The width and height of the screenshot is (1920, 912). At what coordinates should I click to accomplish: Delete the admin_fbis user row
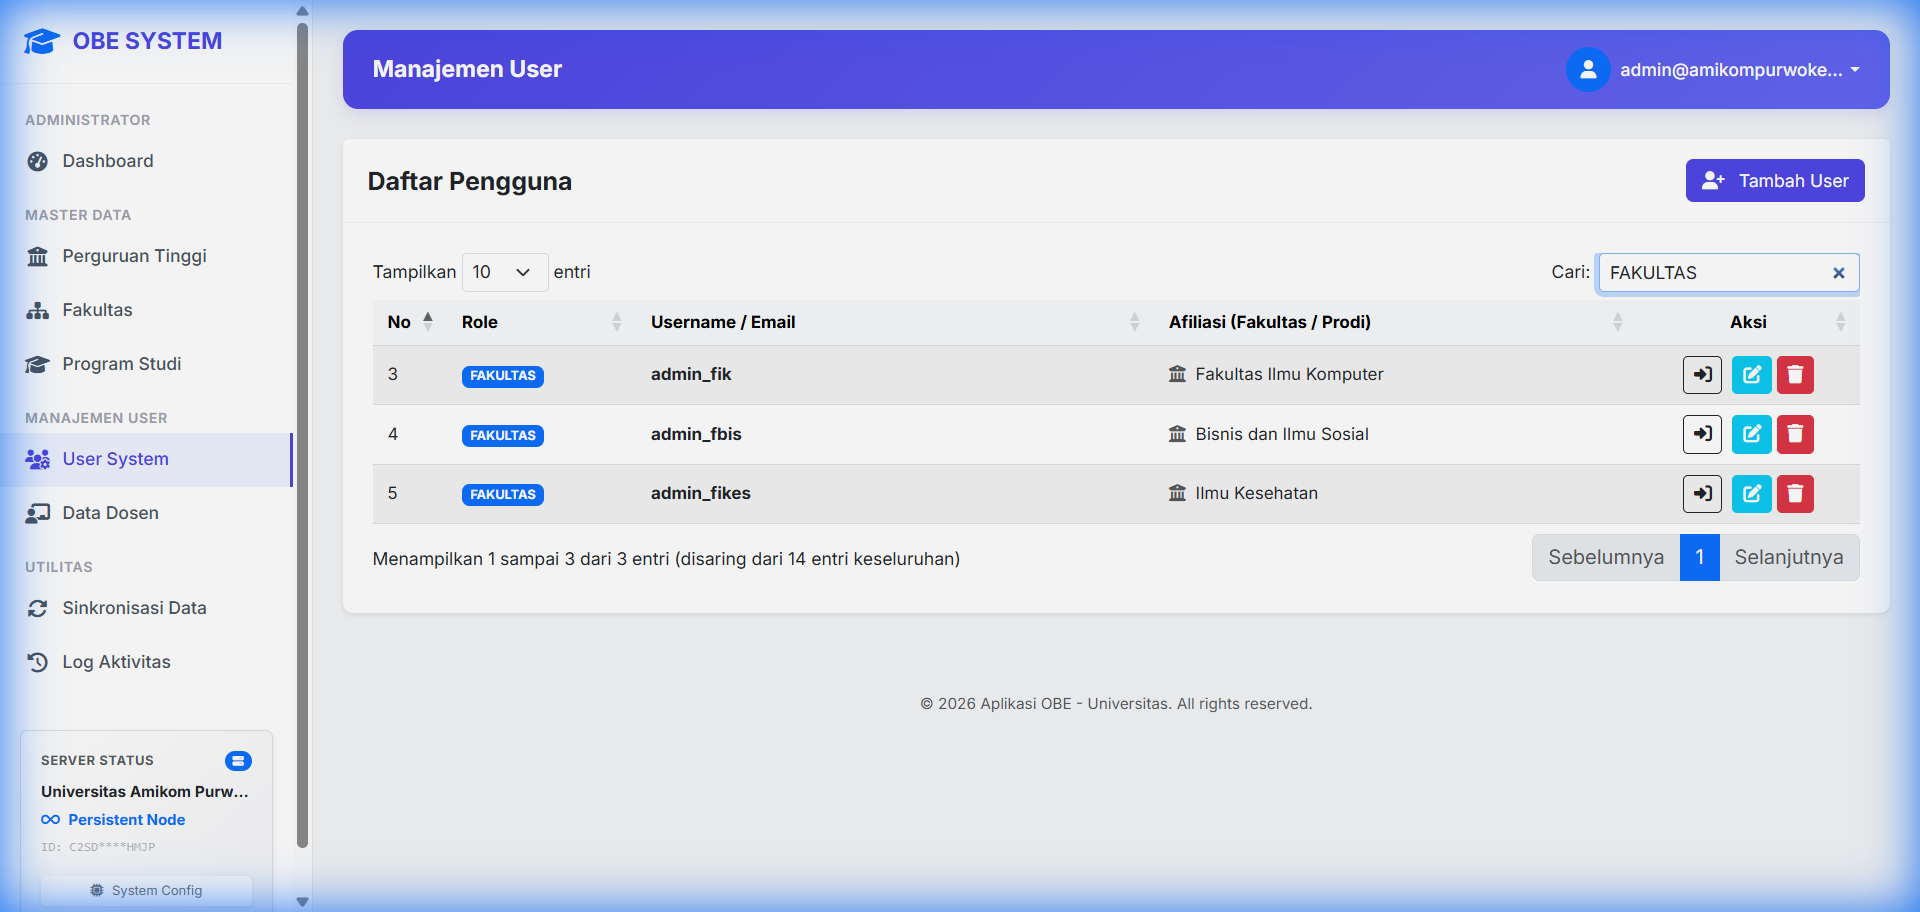[1795, 434]
